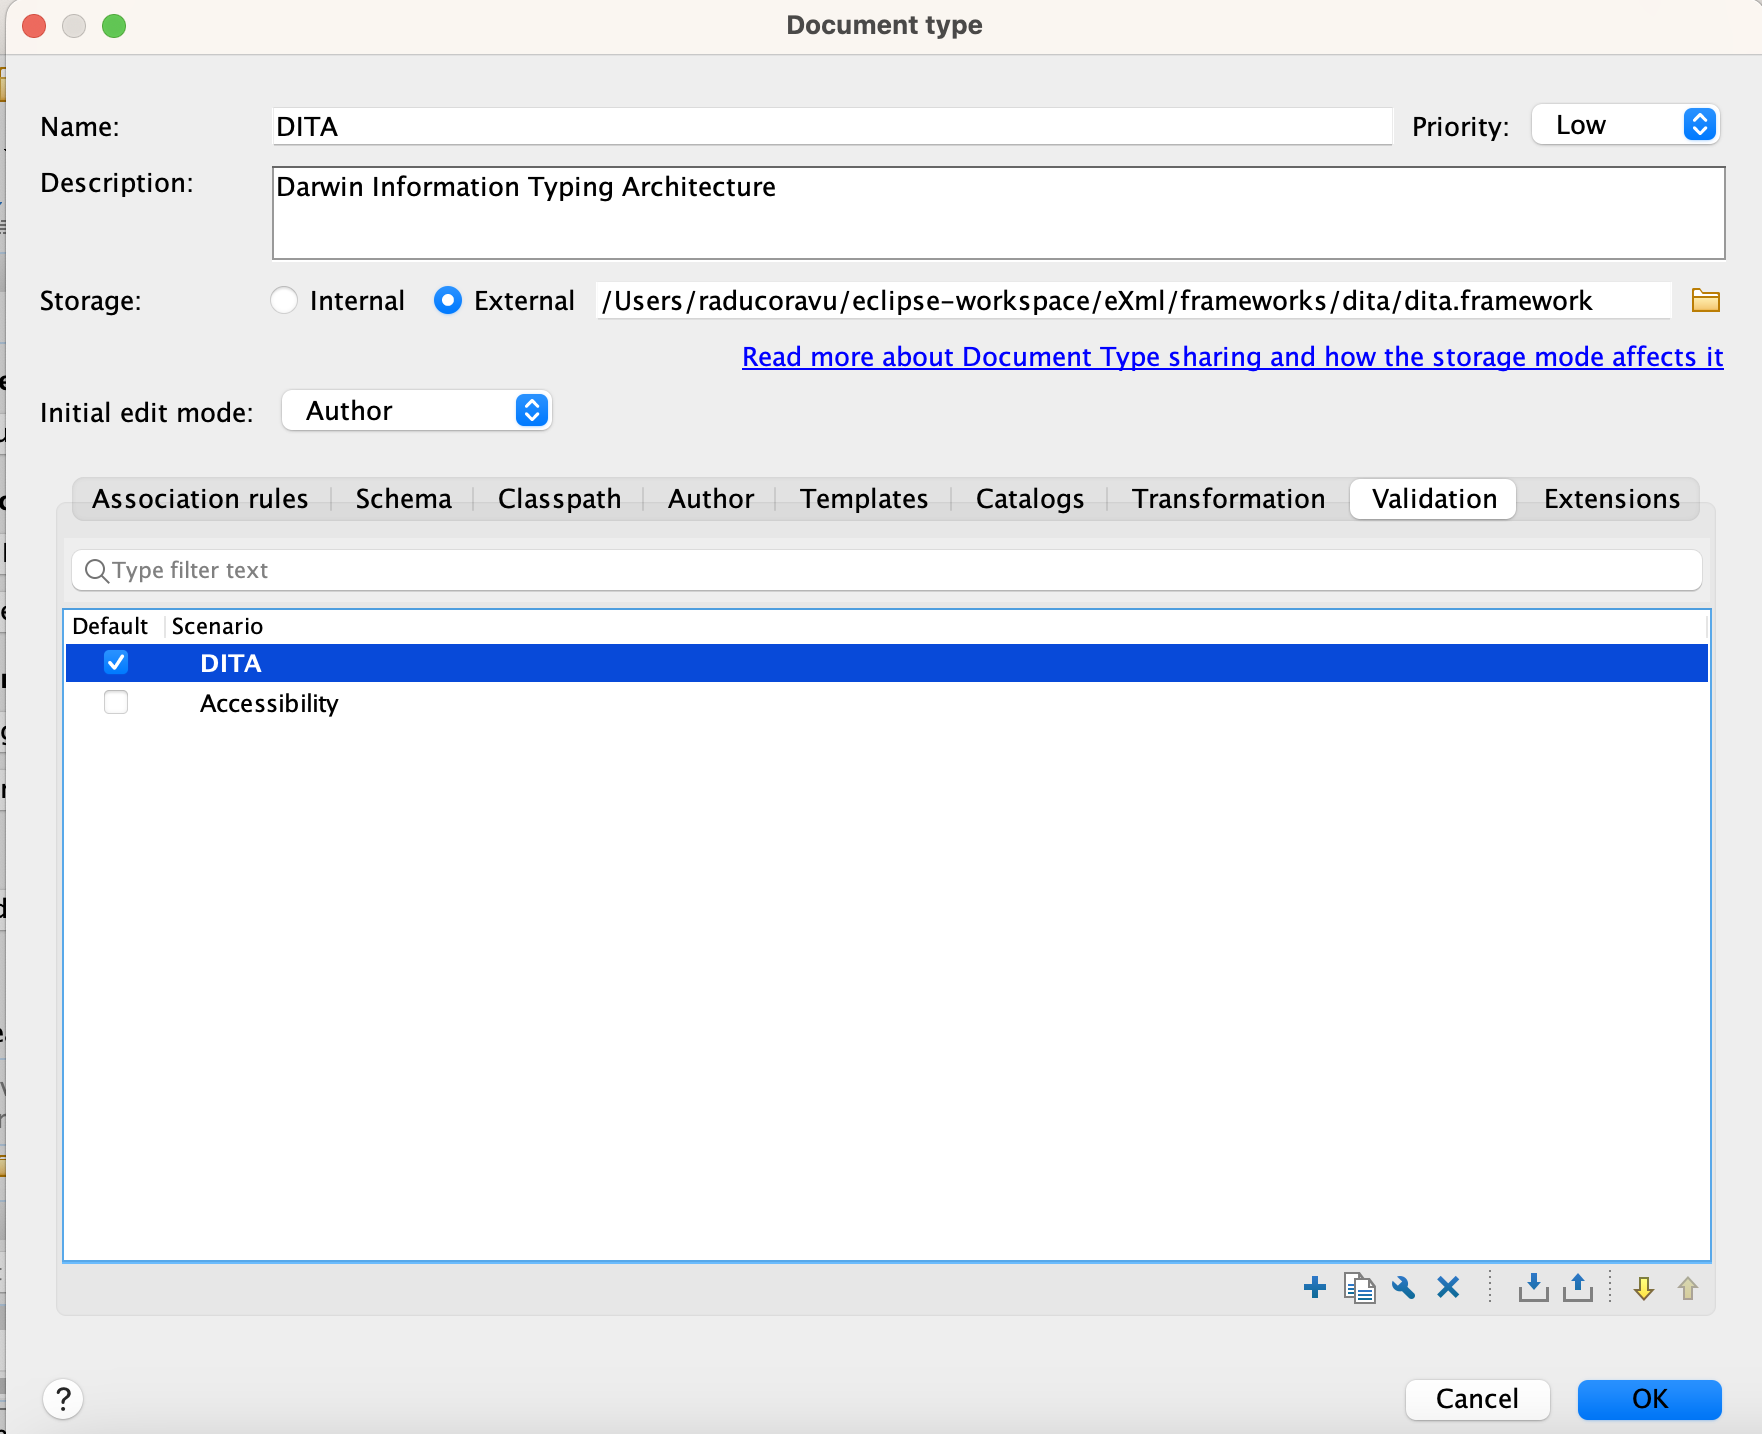1762x1434 pixels.
Task: Duplicate the selected validation scenario
Action: point(1360,1287)
